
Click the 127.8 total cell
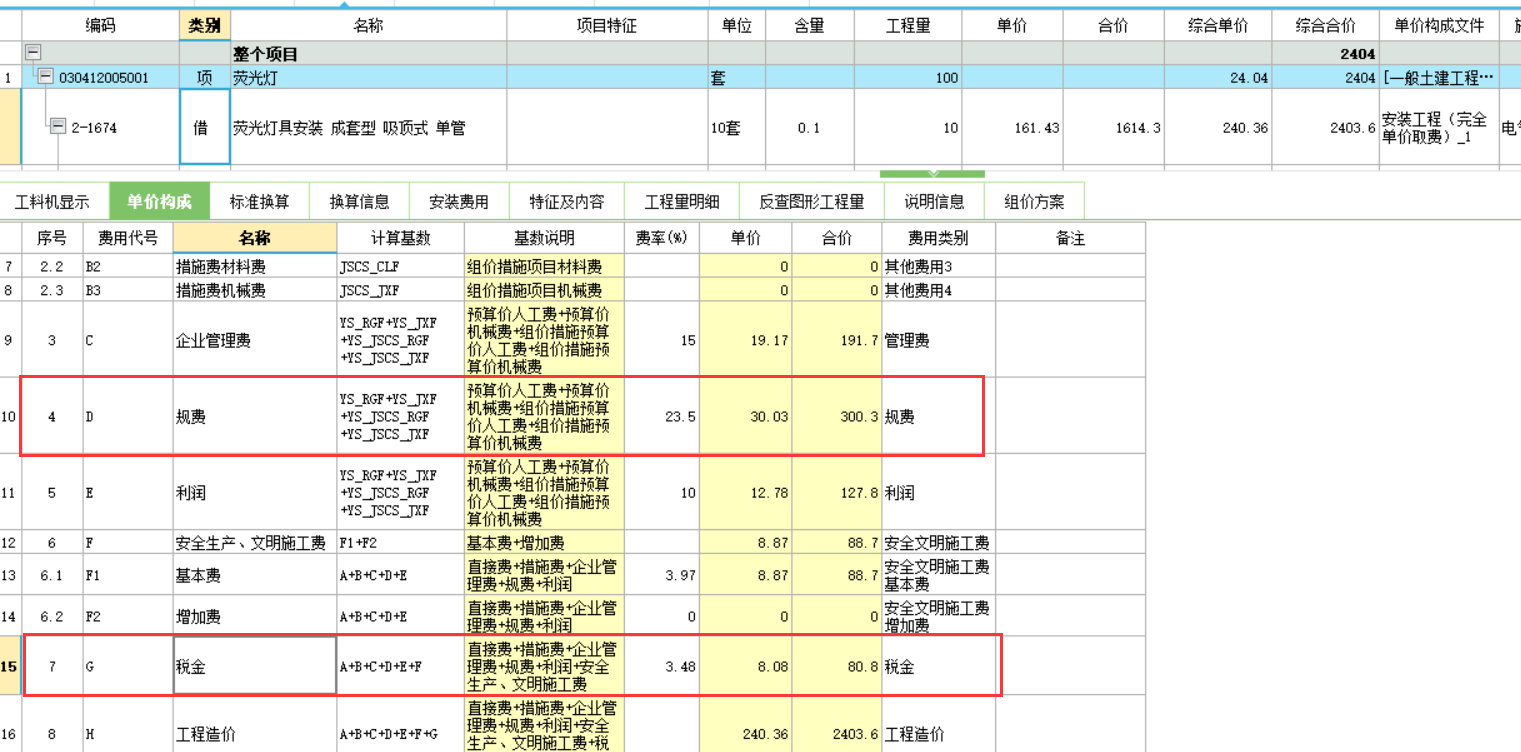837,492
